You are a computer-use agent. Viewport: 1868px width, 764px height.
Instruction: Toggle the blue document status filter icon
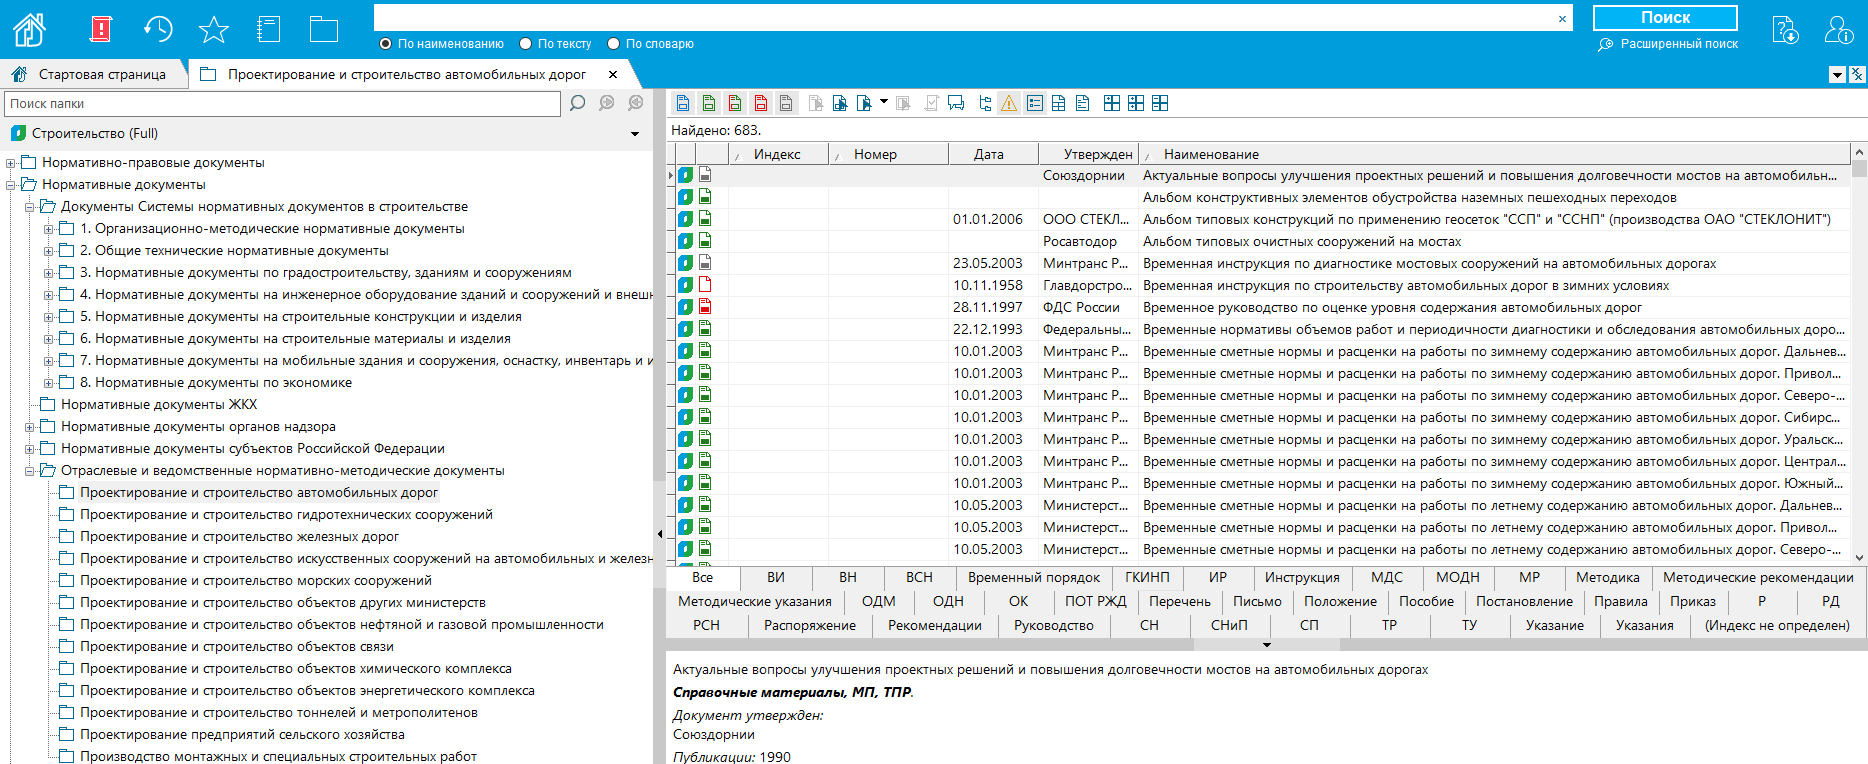pos(683,103)
